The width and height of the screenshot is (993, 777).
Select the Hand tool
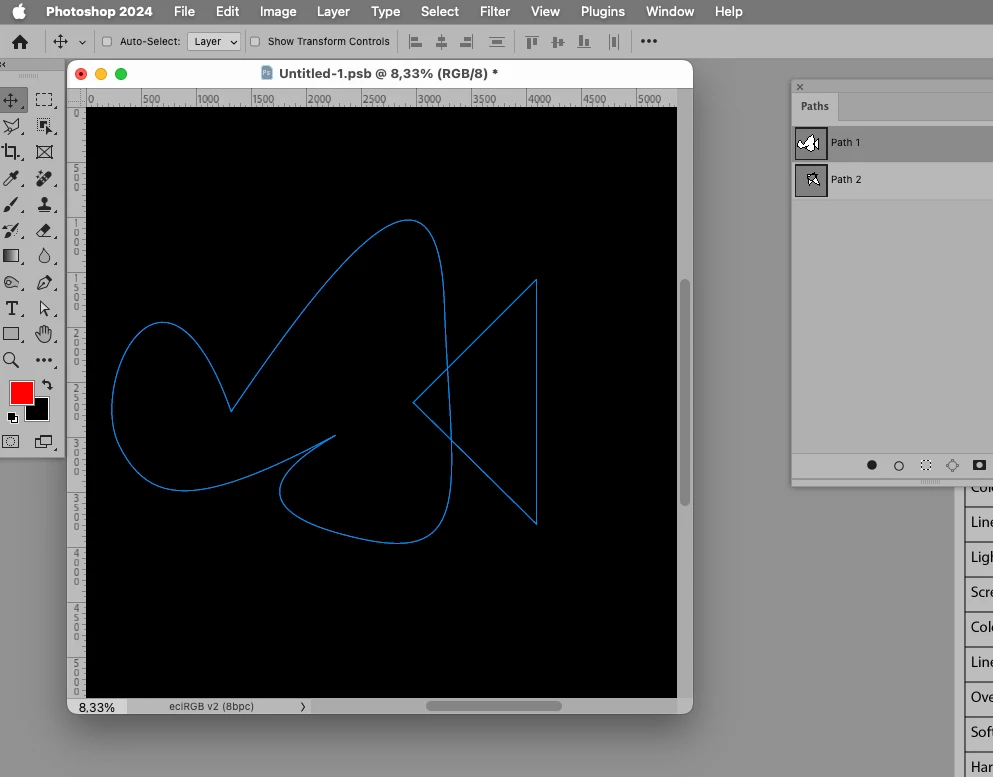[44, 334]
